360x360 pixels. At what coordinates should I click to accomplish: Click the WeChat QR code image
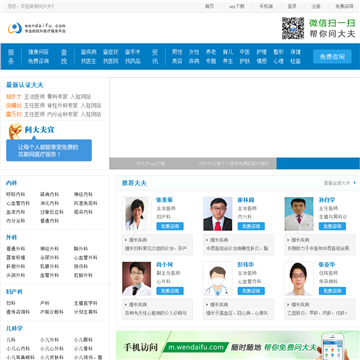coord(293,28)
